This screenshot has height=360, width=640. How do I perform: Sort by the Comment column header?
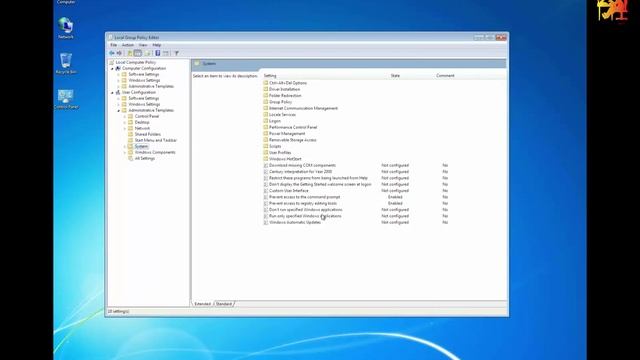445,76
